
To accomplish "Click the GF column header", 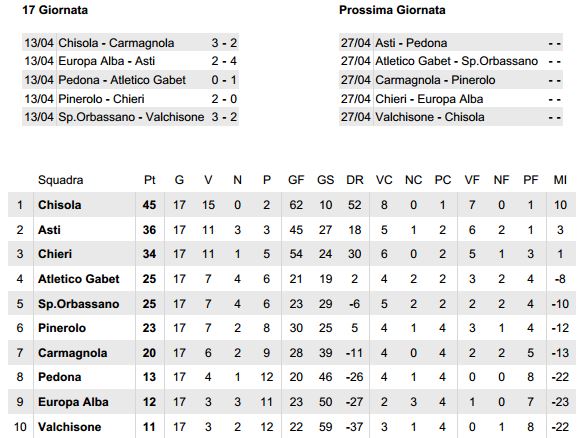I will 296,180.
